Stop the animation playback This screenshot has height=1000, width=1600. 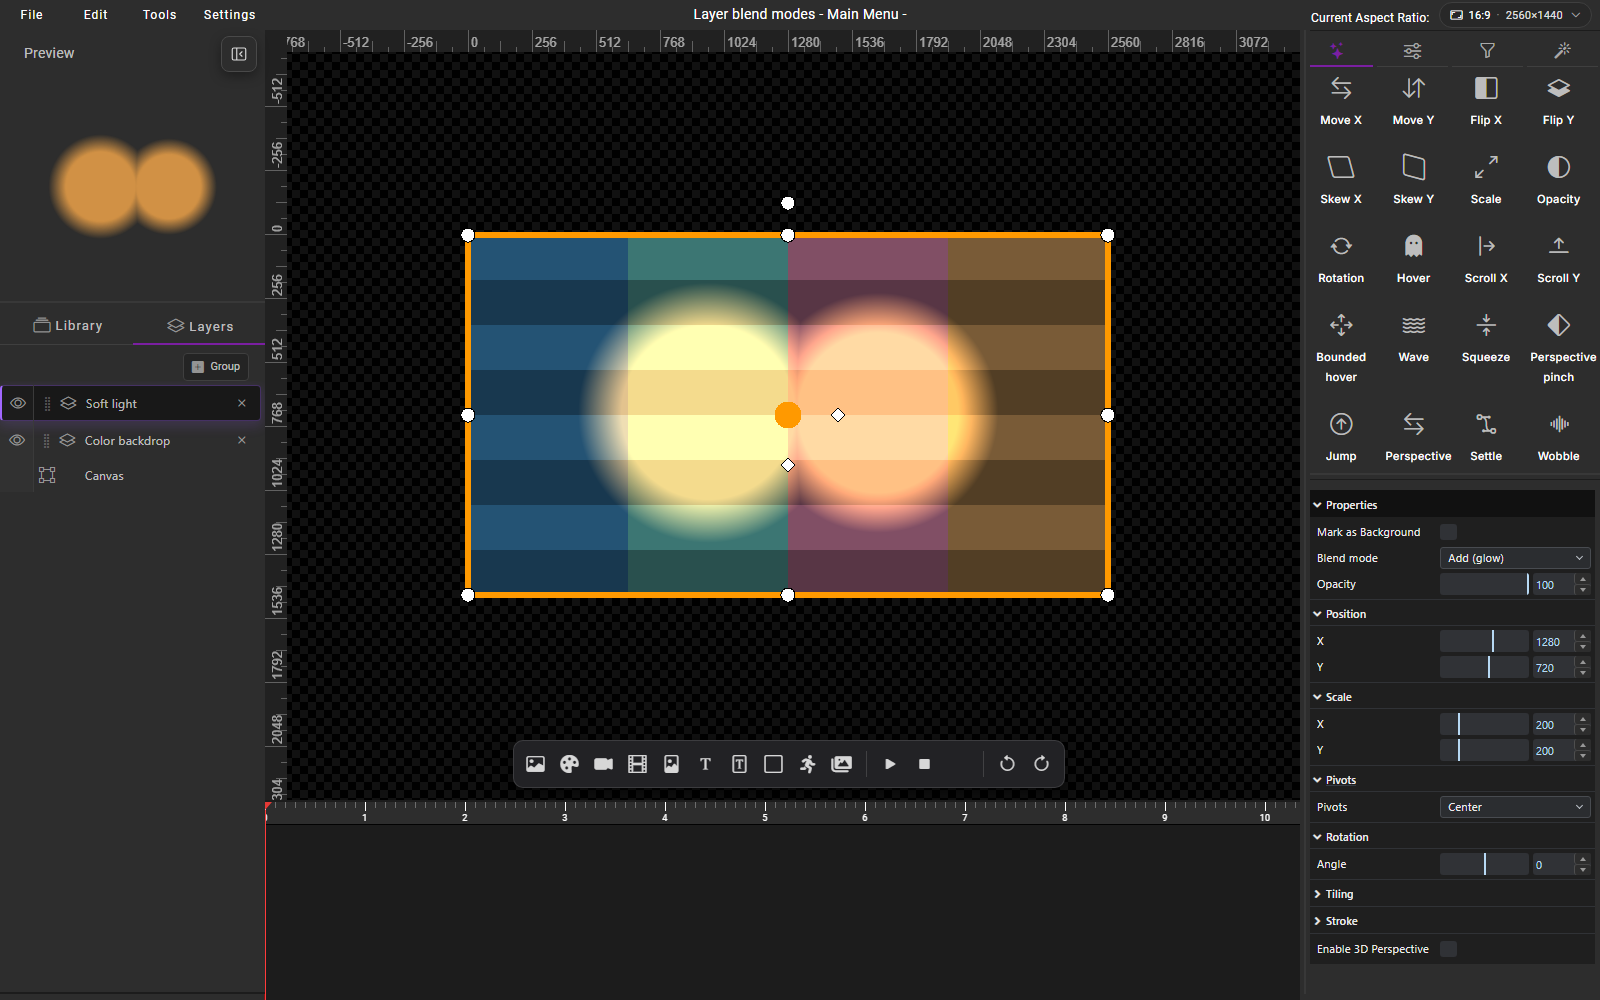click(924, 764)
